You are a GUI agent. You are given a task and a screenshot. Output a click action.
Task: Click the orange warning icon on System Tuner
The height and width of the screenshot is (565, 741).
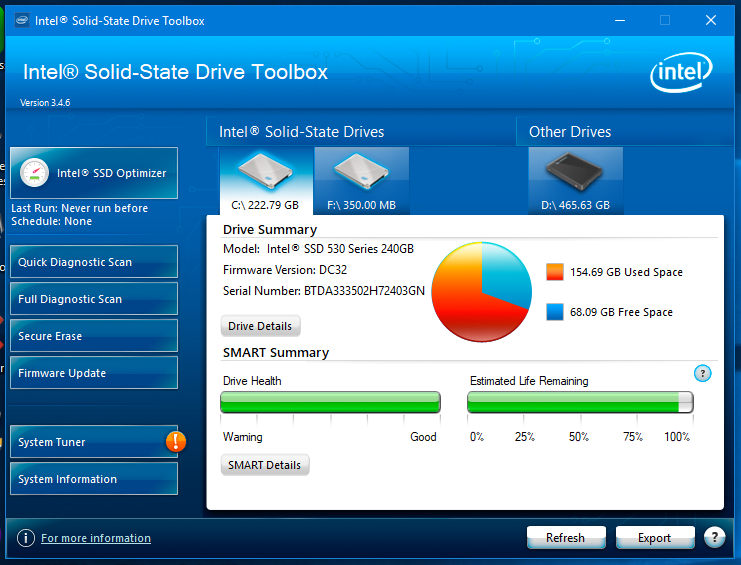point(176,442)
